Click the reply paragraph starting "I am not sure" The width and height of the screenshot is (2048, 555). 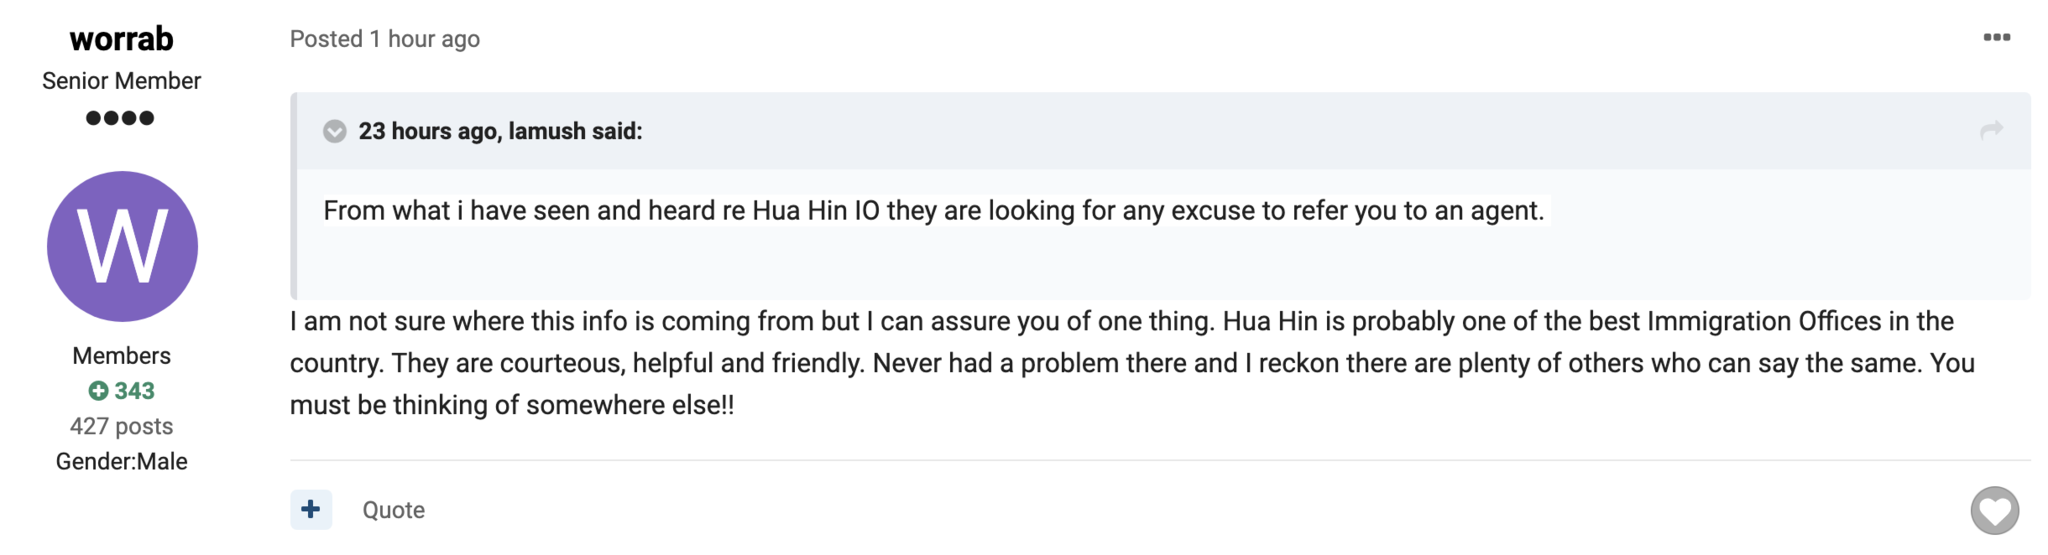click(1132, 363)
